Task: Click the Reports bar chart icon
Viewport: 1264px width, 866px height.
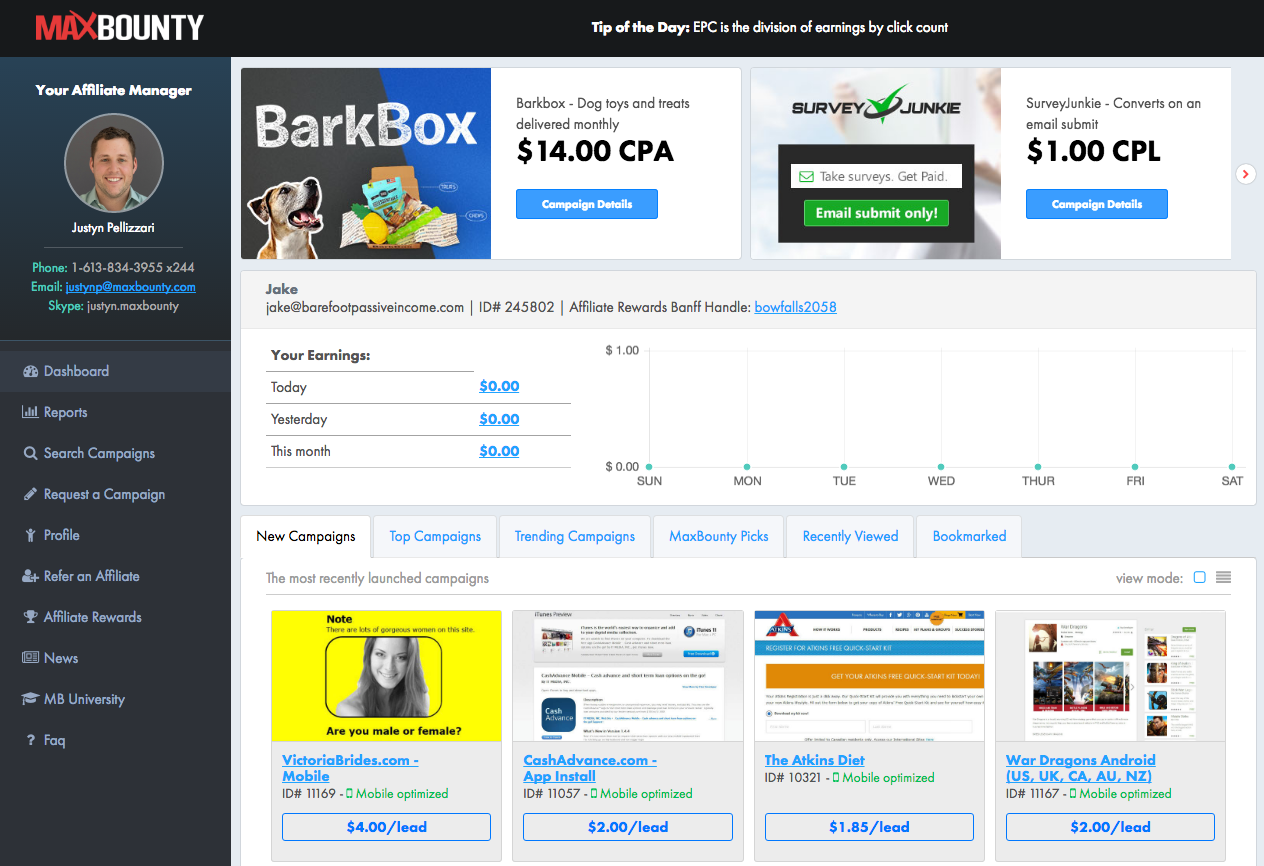Action: tap(30, 412)
